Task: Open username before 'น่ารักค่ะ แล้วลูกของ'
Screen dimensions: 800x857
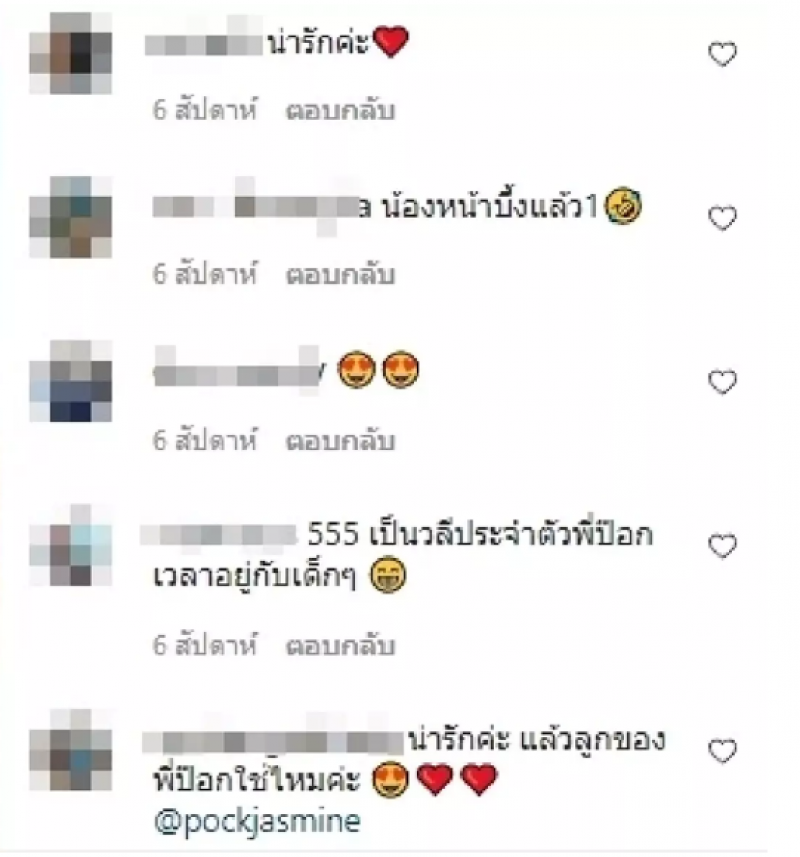Action: pos(273,739)
